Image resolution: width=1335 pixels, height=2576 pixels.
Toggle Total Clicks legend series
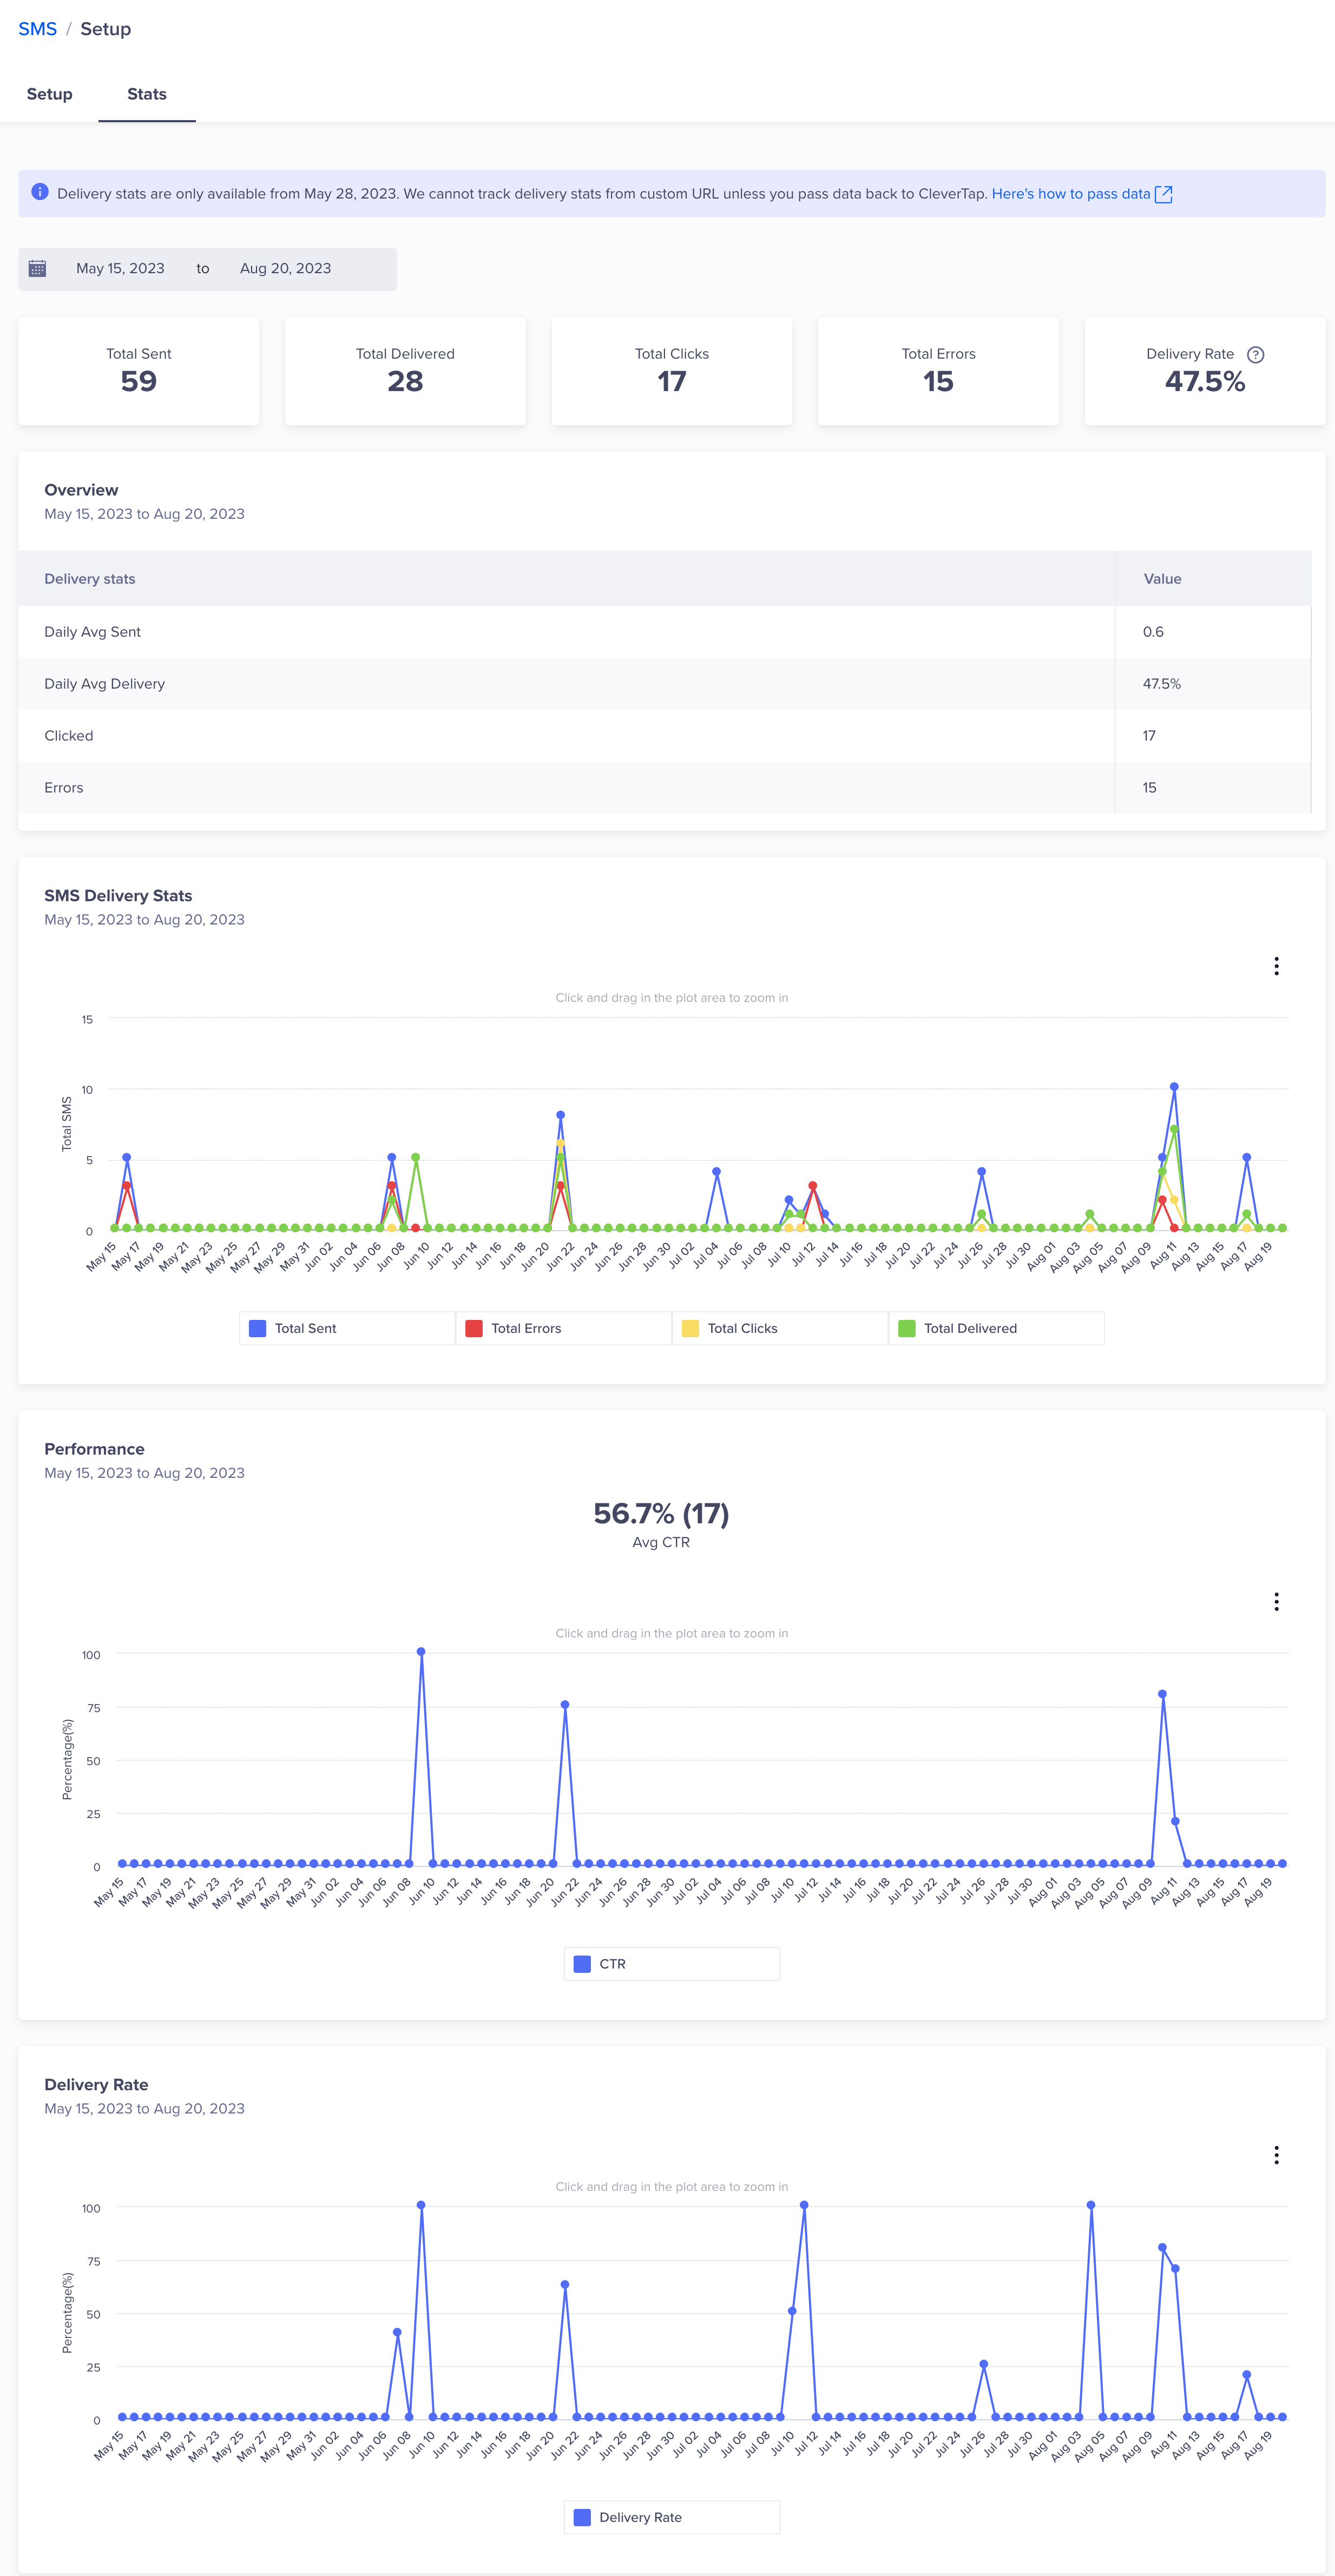click(x=780, y=1328)
